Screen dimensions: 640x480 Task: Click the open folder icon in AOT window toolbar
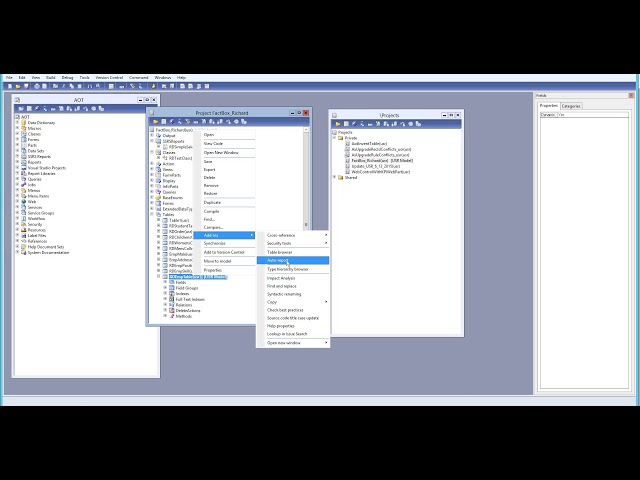(21, 109)
